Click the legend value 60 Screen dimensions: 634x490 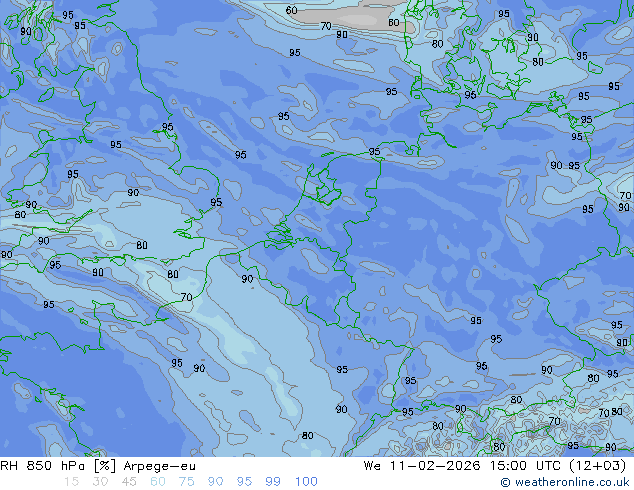point(158,482)
